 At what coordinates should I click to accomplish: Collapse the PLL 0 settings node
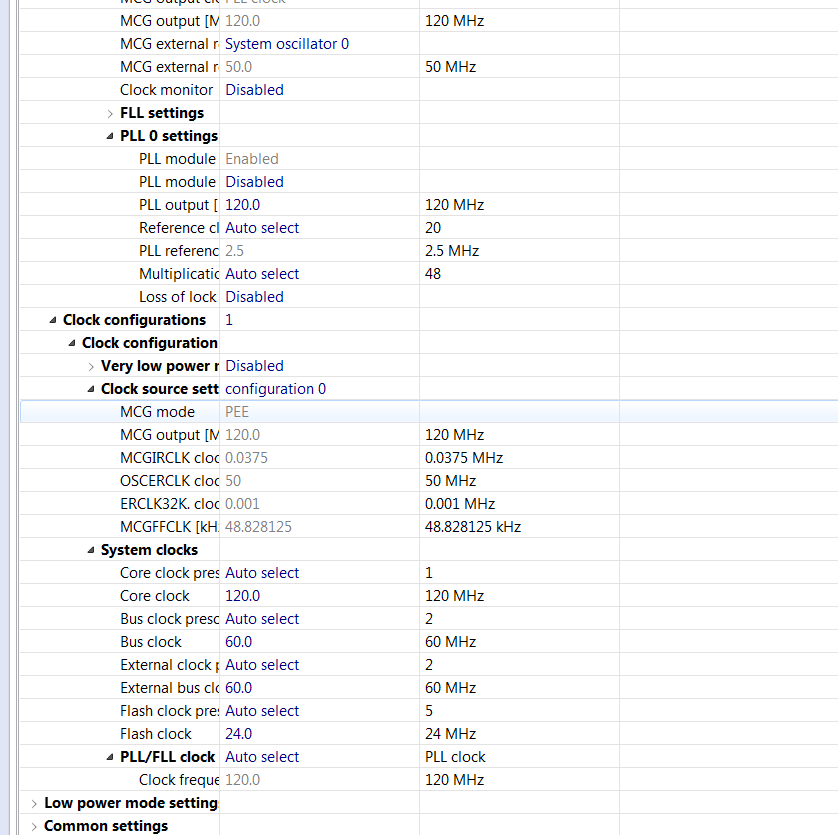point(110,136)
